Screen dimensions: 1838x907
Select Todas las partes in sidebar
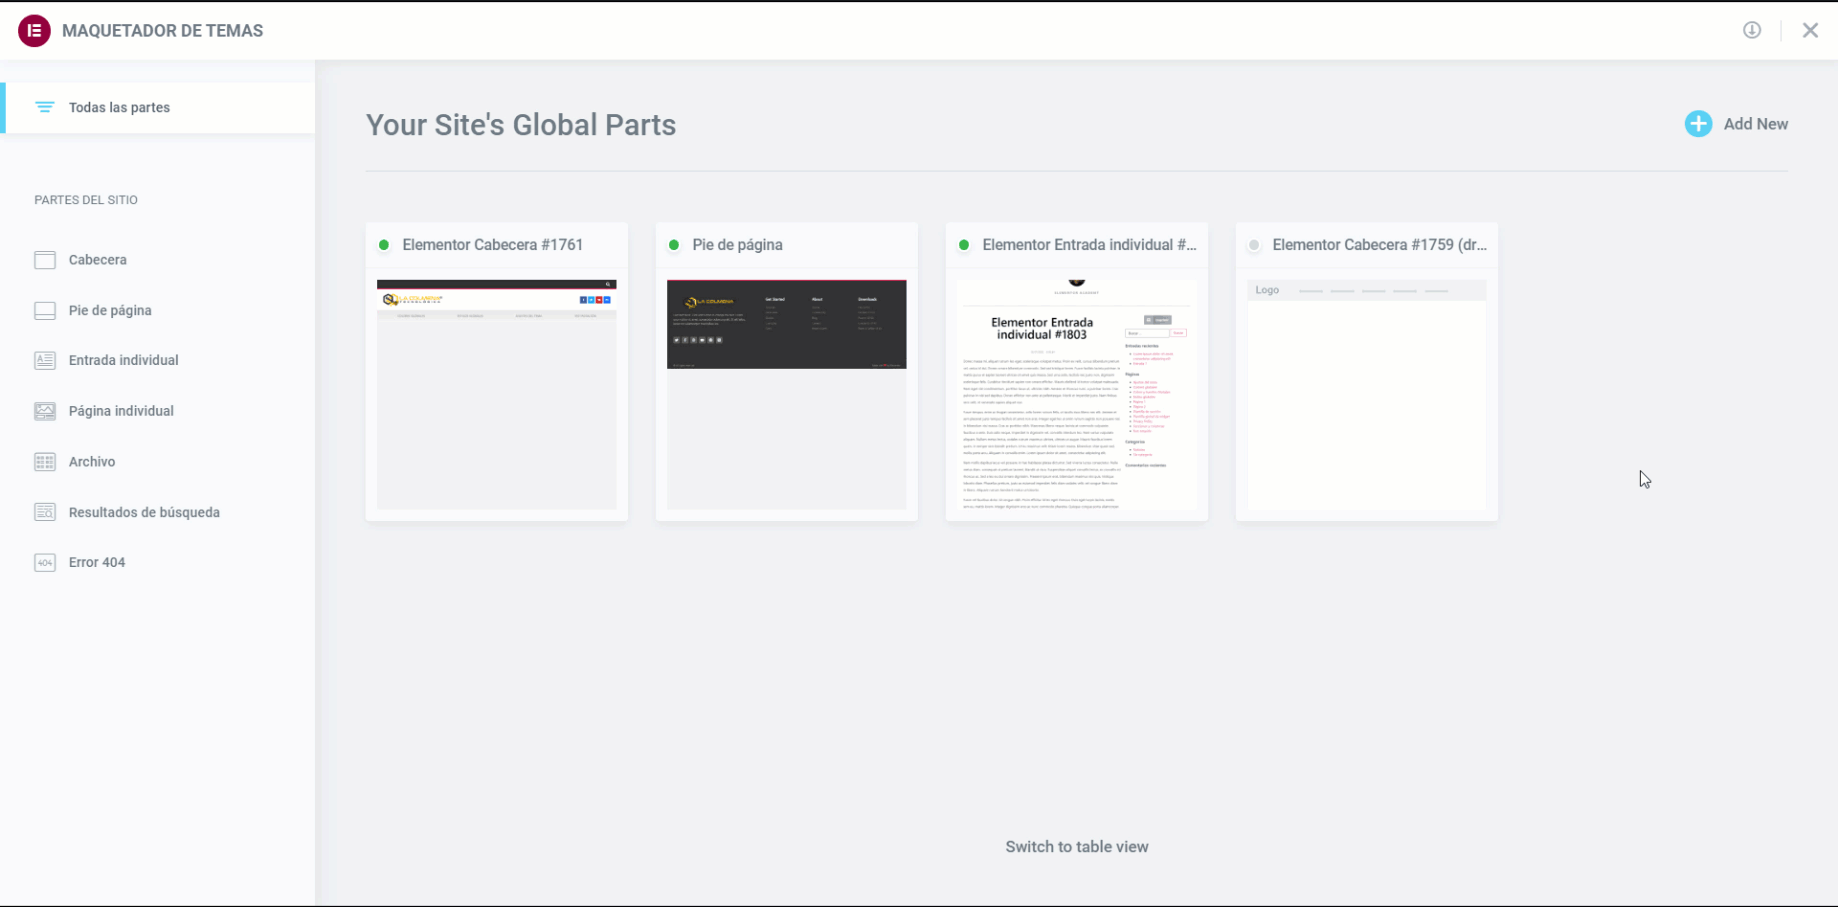(x=119, y=108)
